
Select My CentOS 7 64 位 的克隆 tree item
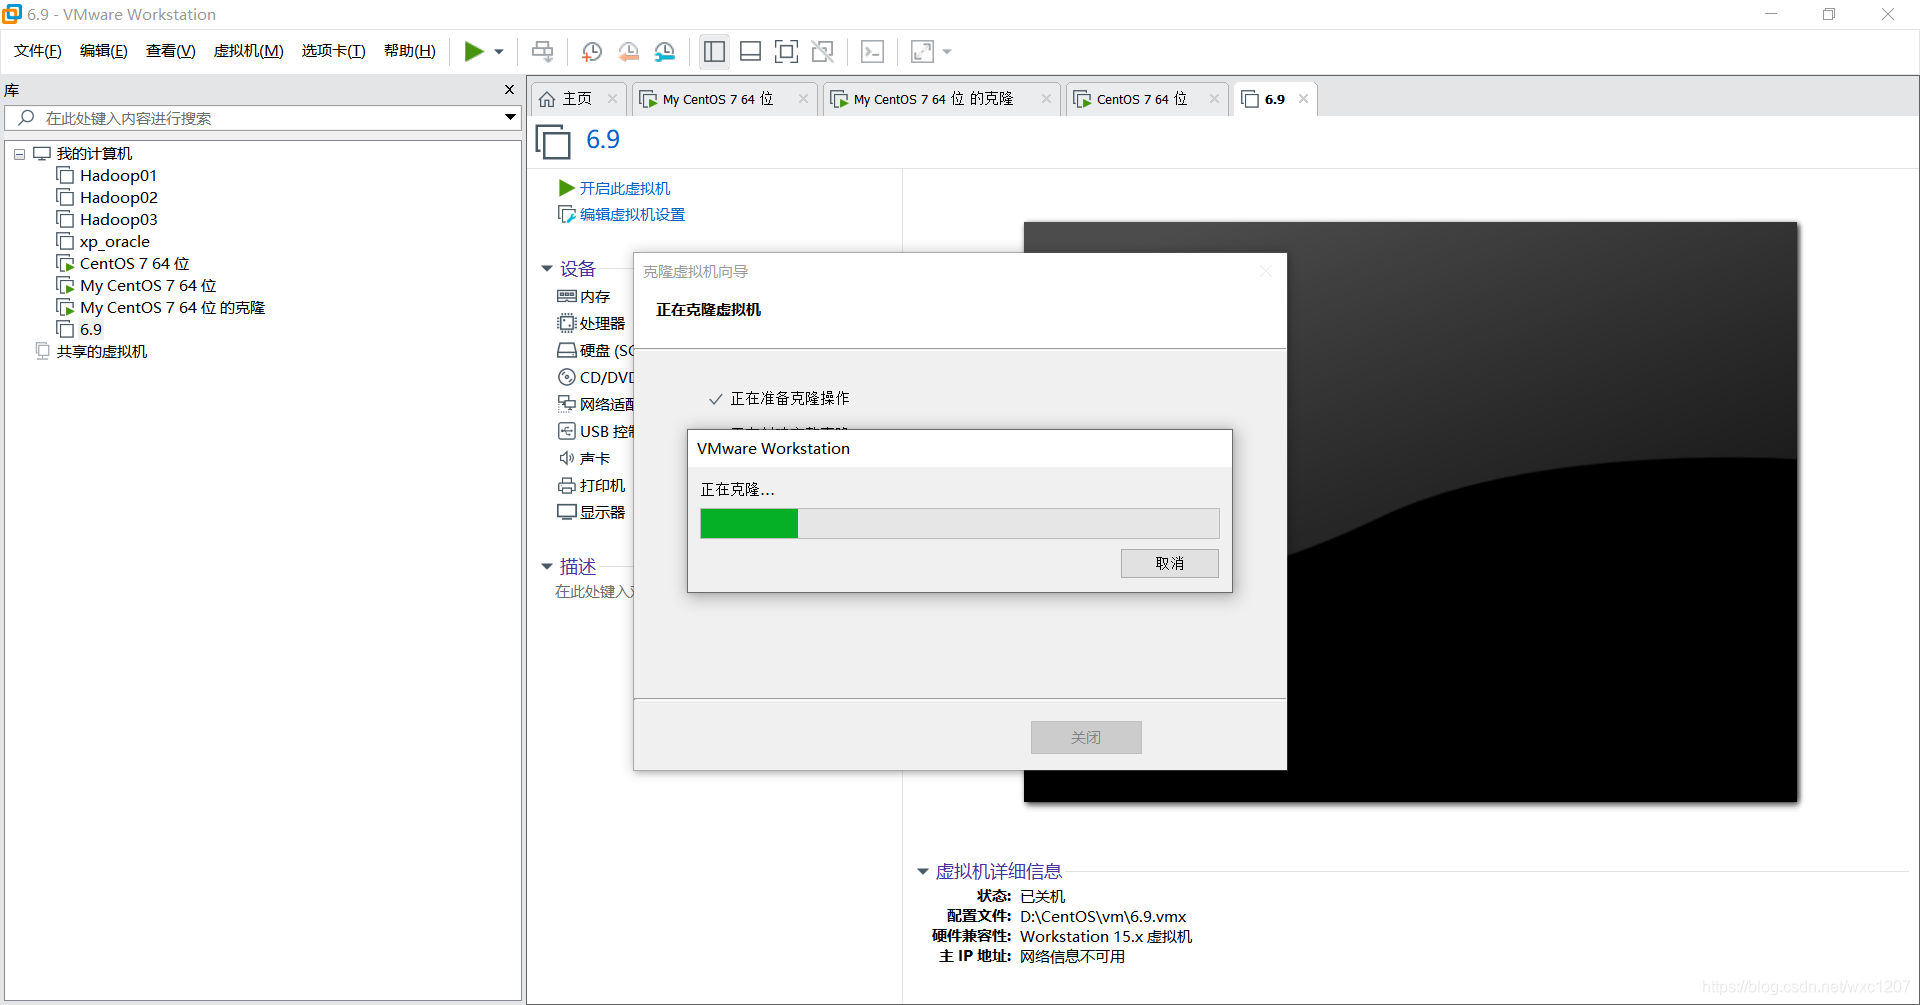pos(172,308)
